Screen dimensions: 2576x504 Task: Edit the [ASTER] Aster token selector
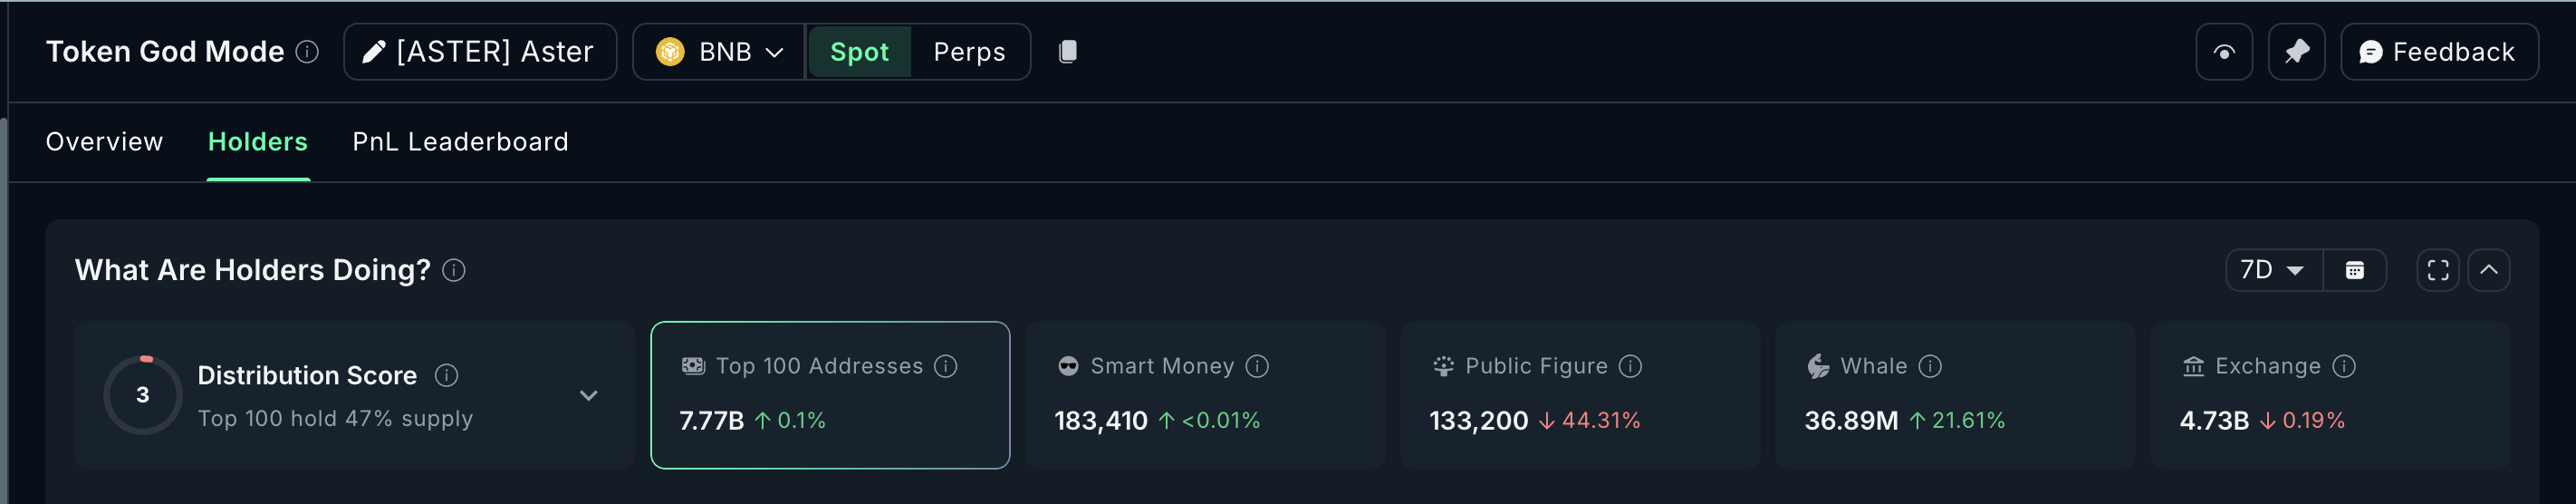click(x=479, y=52)
